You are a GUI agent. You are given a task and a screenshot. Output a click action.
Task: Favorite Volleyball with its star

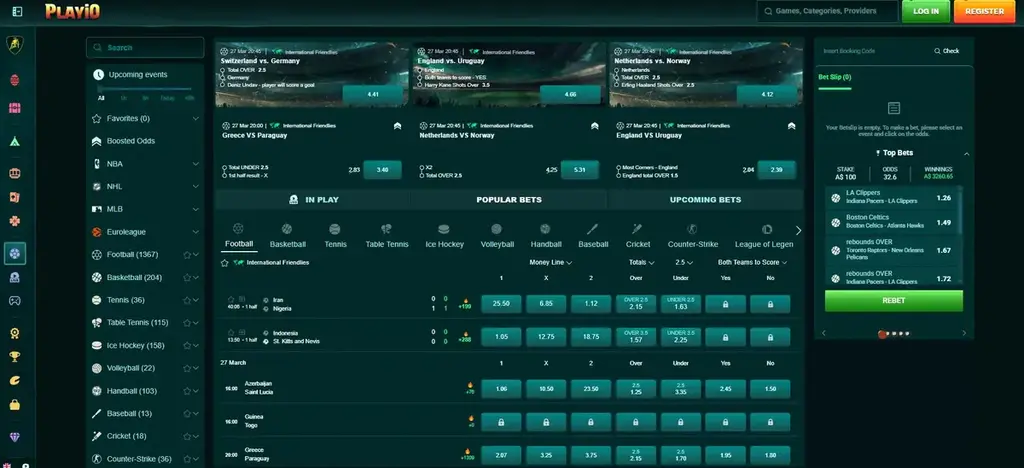click(x=187, y=368)
